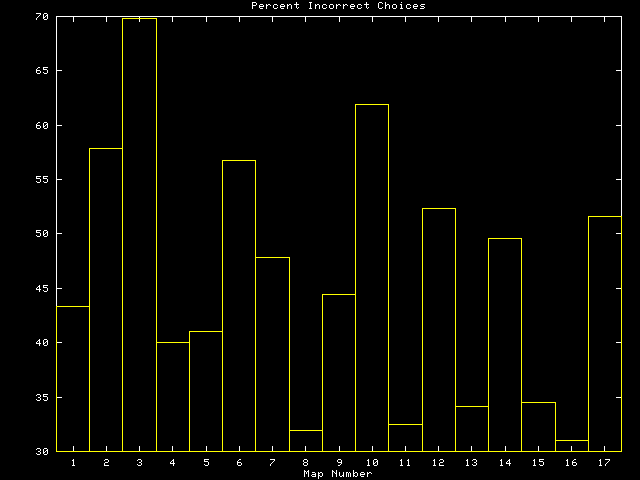Click the x-axis label 9

pos(339,462)
